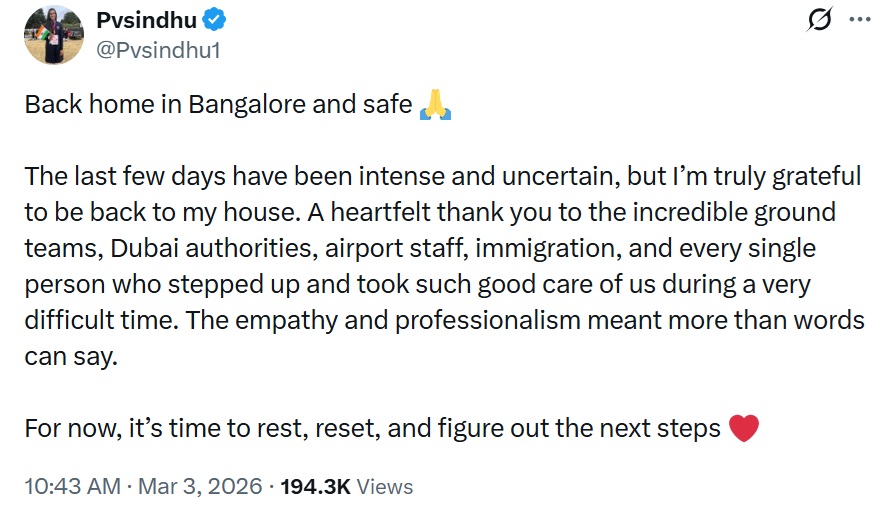Screen dimensions: 891x517
Task: Click the Pvsindhu display name
Action: coord(147,20)
